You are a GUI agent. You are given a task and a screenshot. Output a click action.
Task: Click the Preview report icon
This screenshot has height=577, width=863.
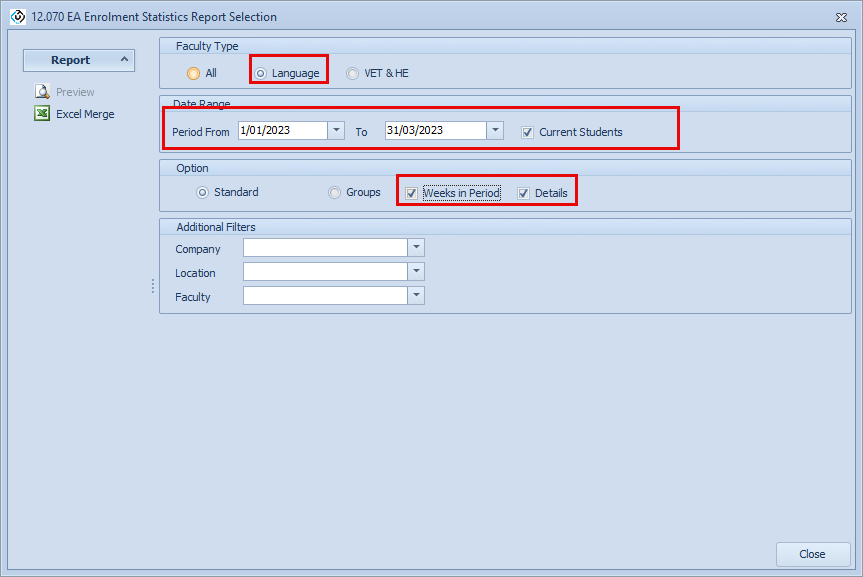[43, 92]
